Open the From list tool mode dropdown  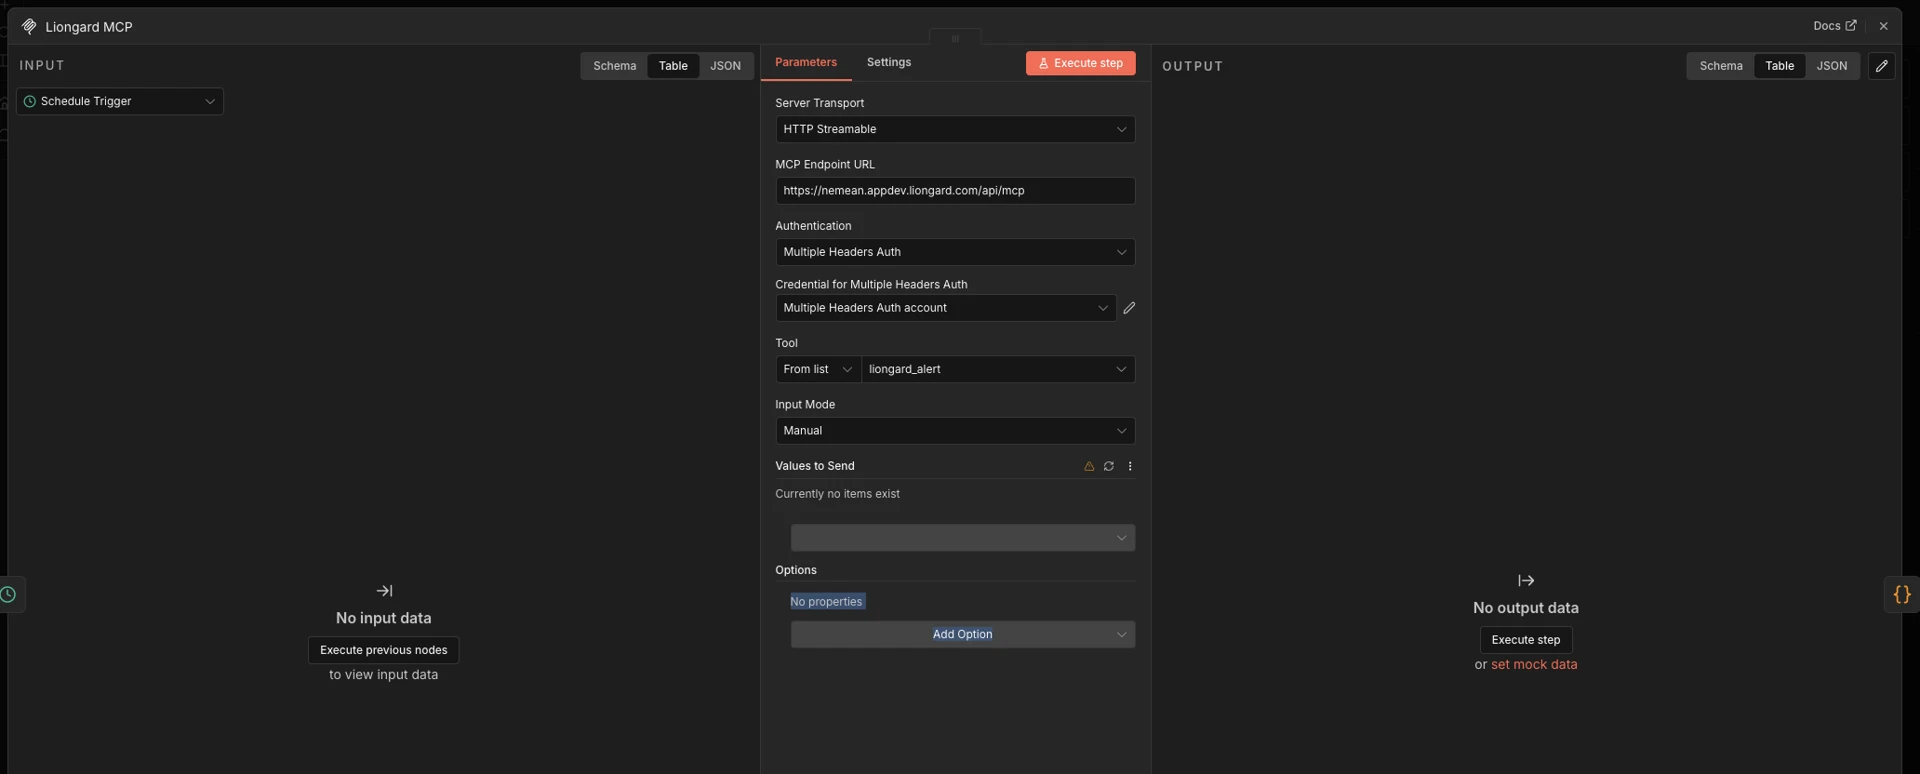pos(817,369)
